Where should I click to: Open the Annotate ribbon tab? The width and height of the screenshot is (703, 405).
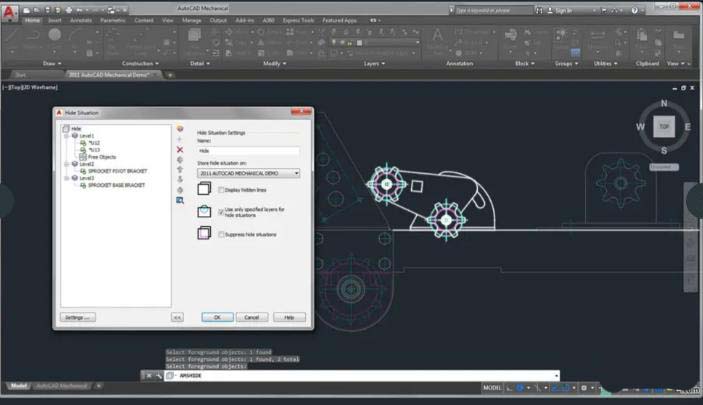click(x=81, y=20)
